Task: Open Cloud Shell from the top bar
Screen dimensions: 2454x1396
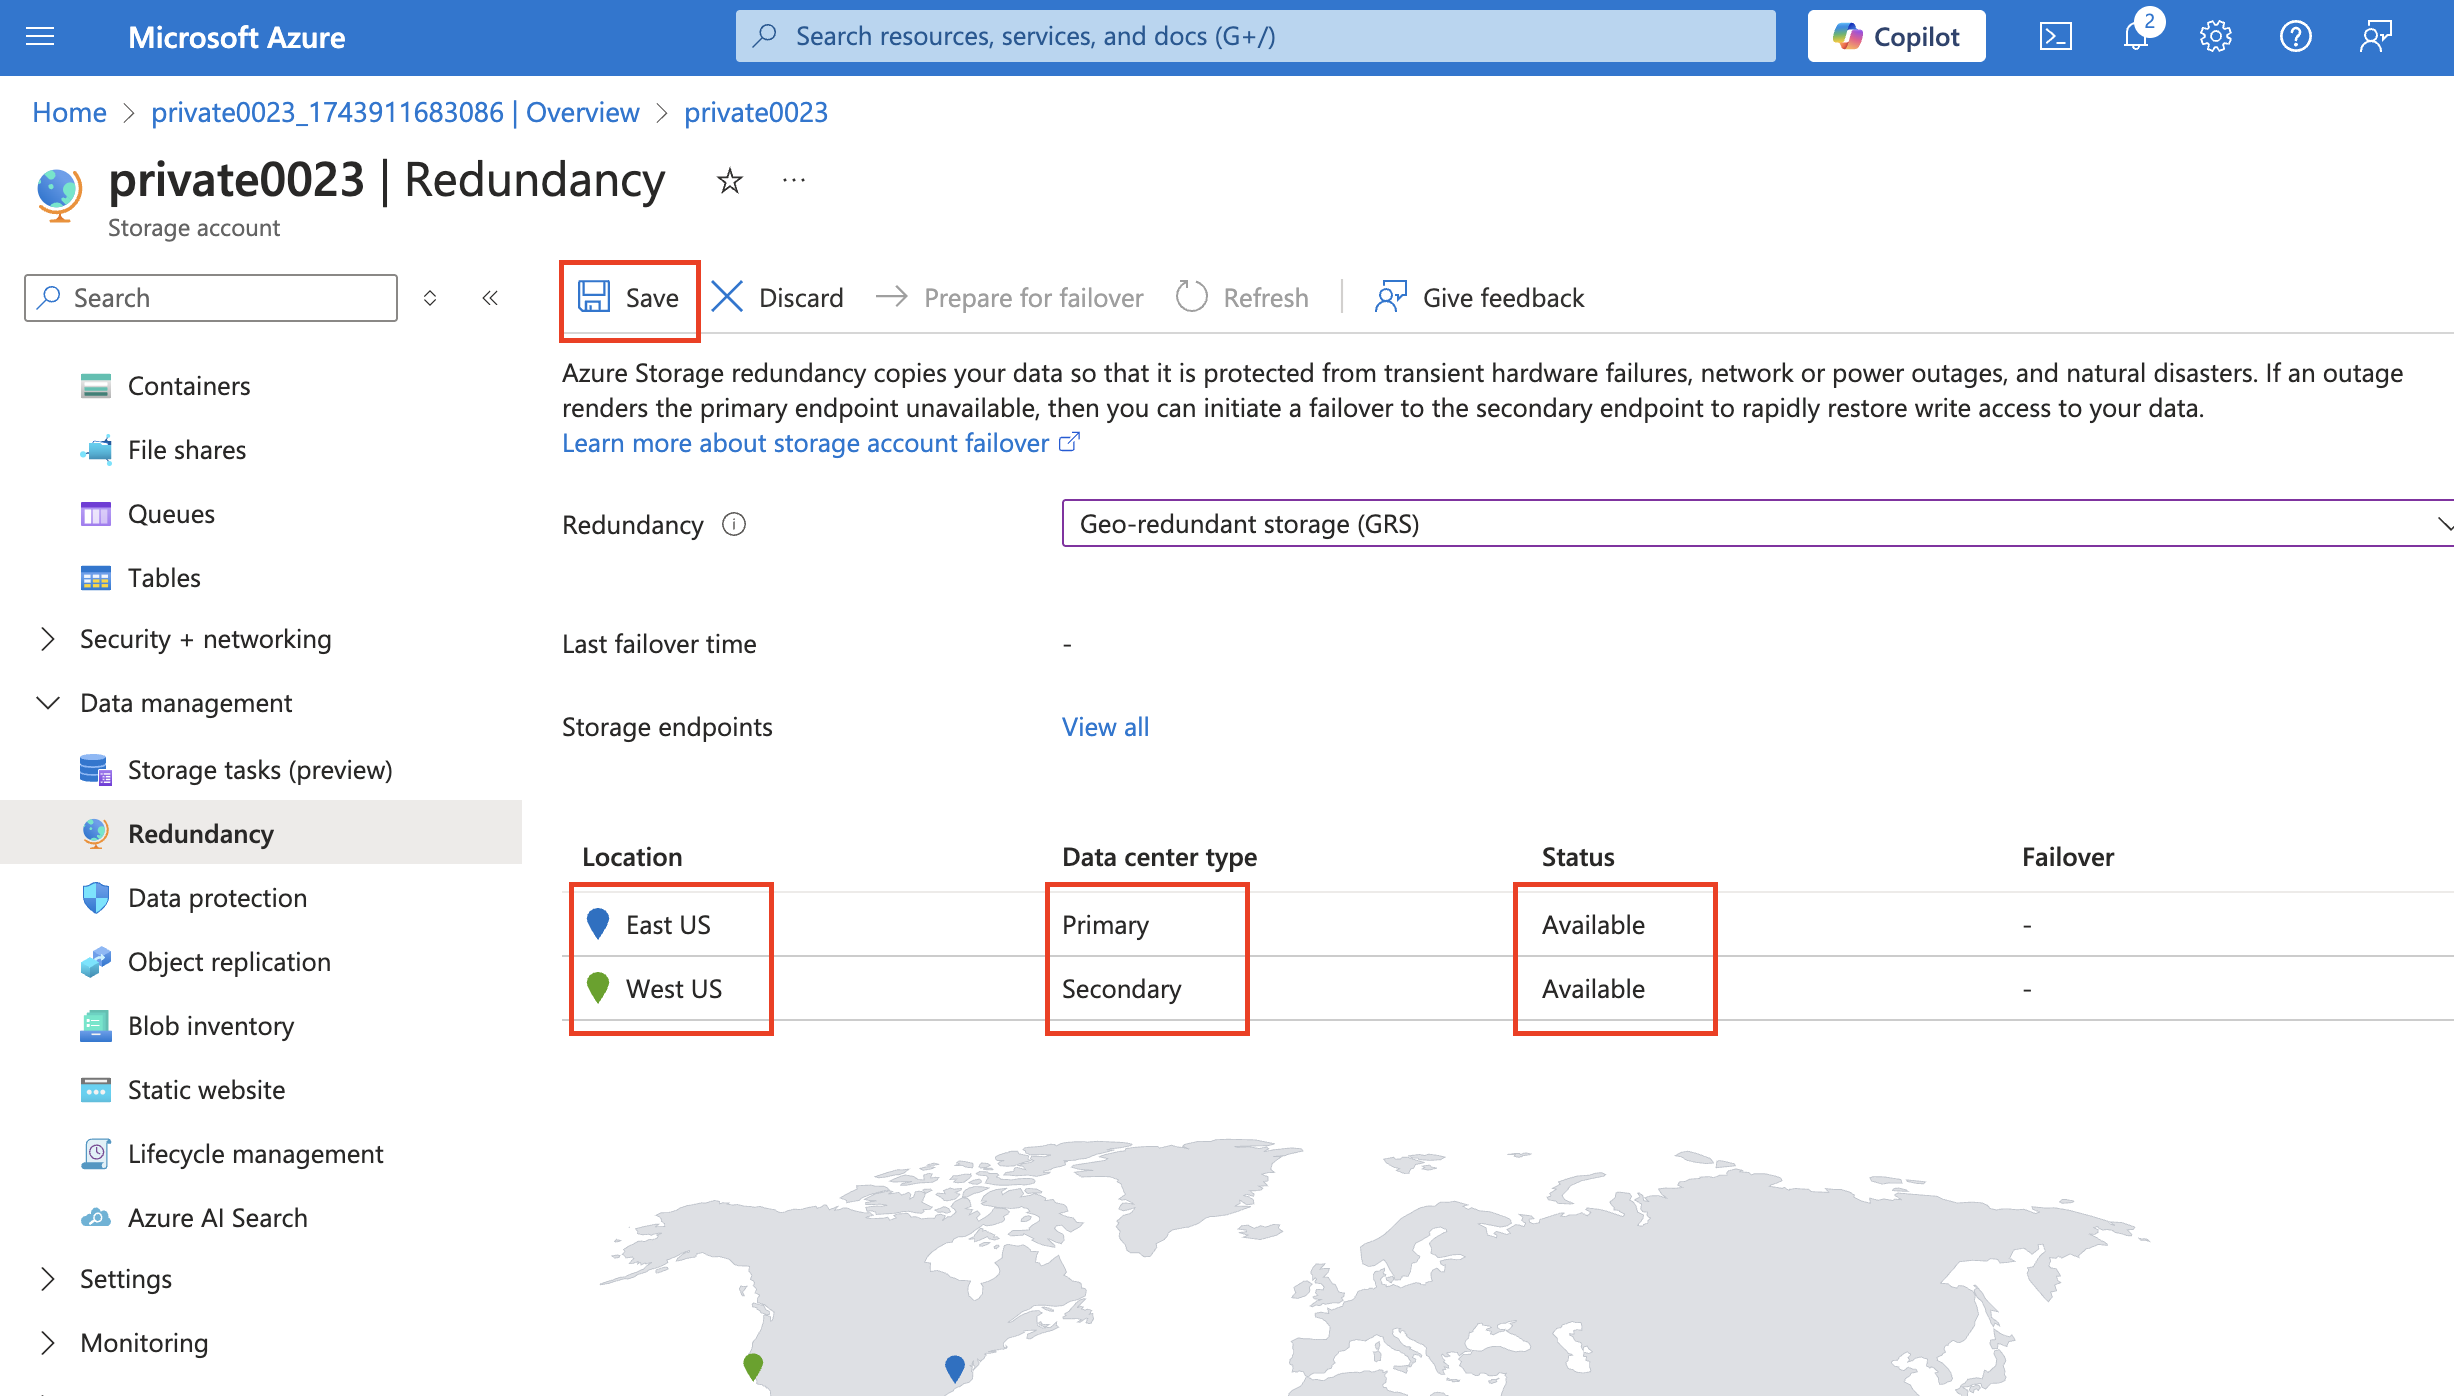Action: tap(2056, 37)
